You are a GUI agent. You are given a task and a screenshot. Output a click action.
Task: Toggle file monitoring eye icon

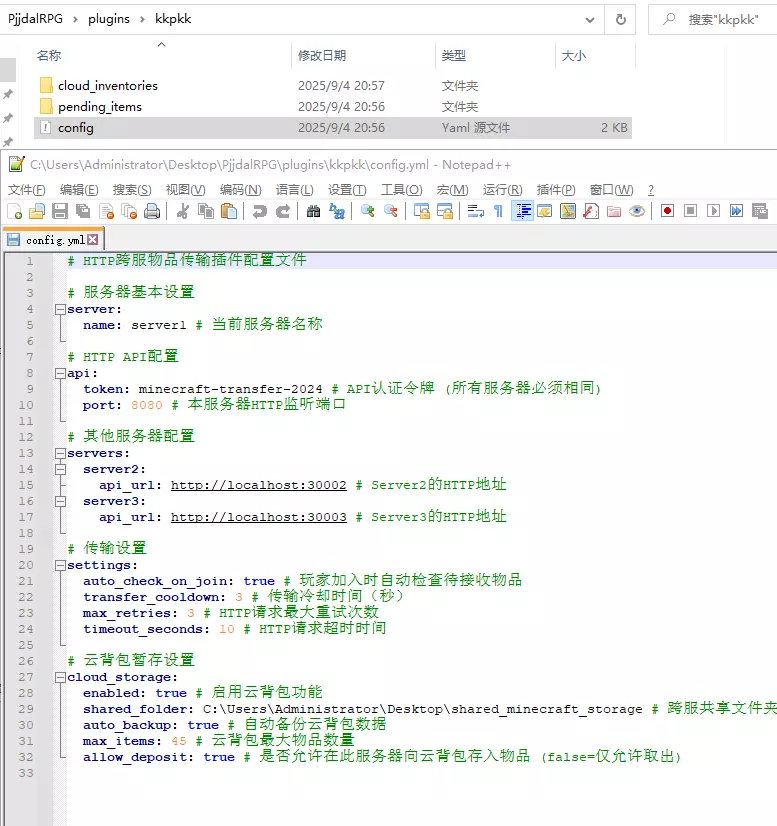pos(637,211)
